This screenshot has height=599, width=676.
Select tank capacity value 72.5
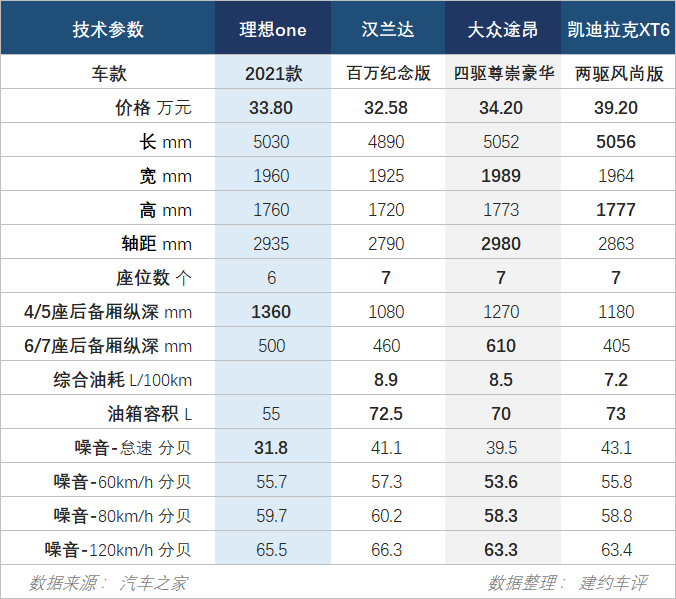click(386, 414)
